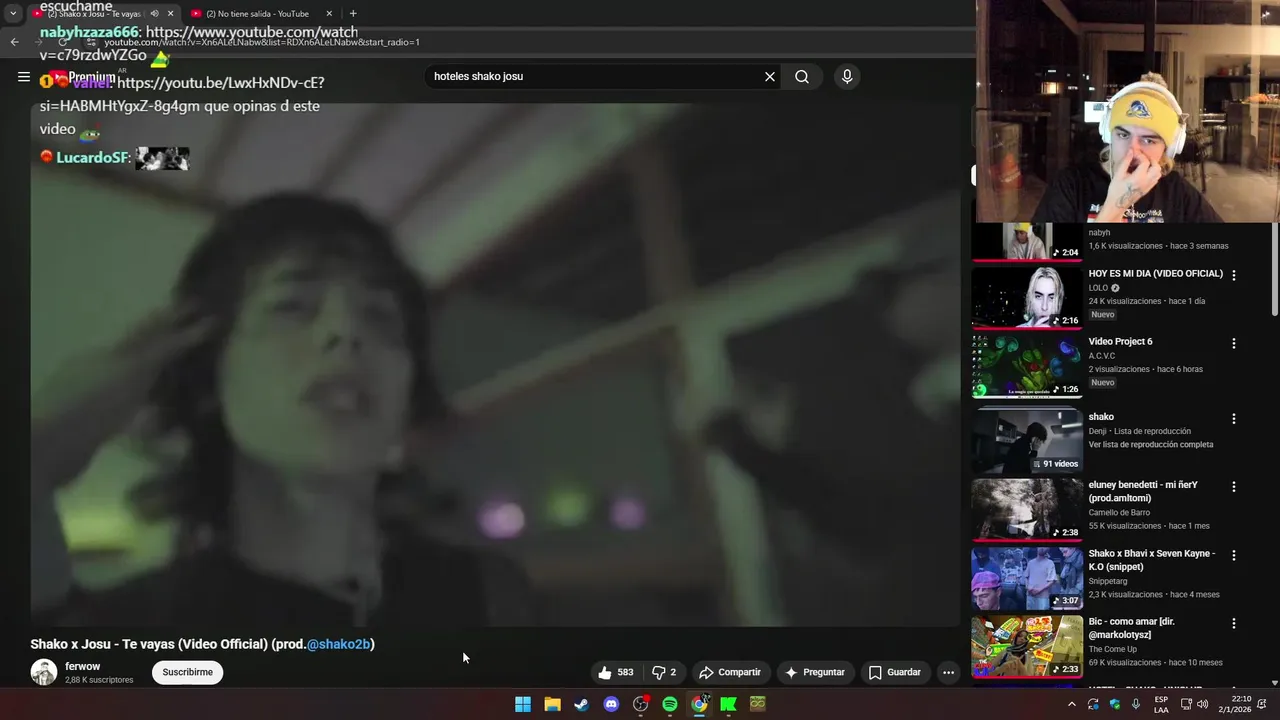Open the eluney benedetti - mi ñerY thumbnail
The image size is (1280, 720).
(1027, 509)
